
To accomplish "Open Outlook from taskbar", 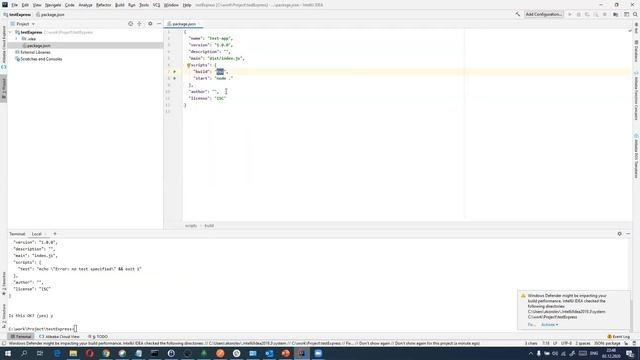I will (x=269, y=353).
